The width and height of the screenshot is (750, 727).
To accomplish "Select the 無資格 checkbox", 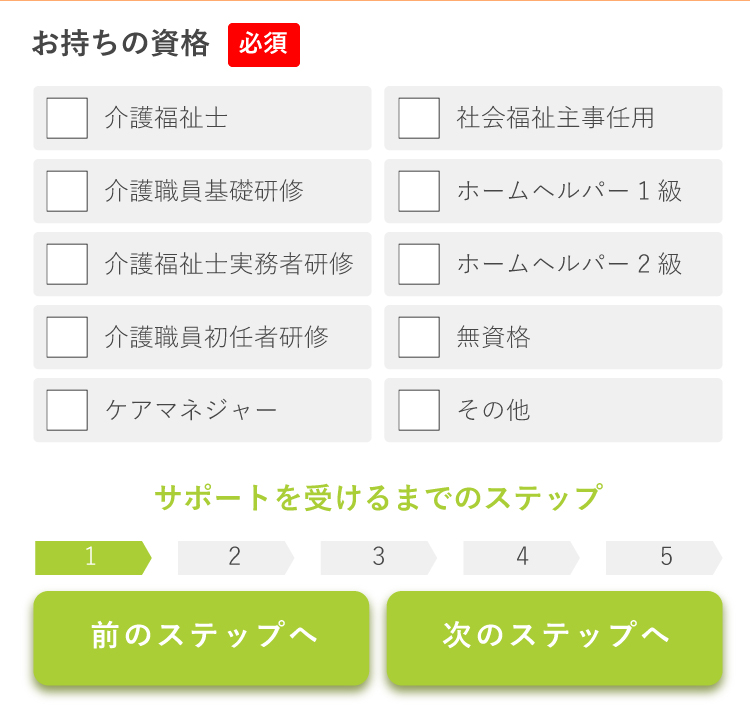I will pyautogui.click(x=419, y=337).
